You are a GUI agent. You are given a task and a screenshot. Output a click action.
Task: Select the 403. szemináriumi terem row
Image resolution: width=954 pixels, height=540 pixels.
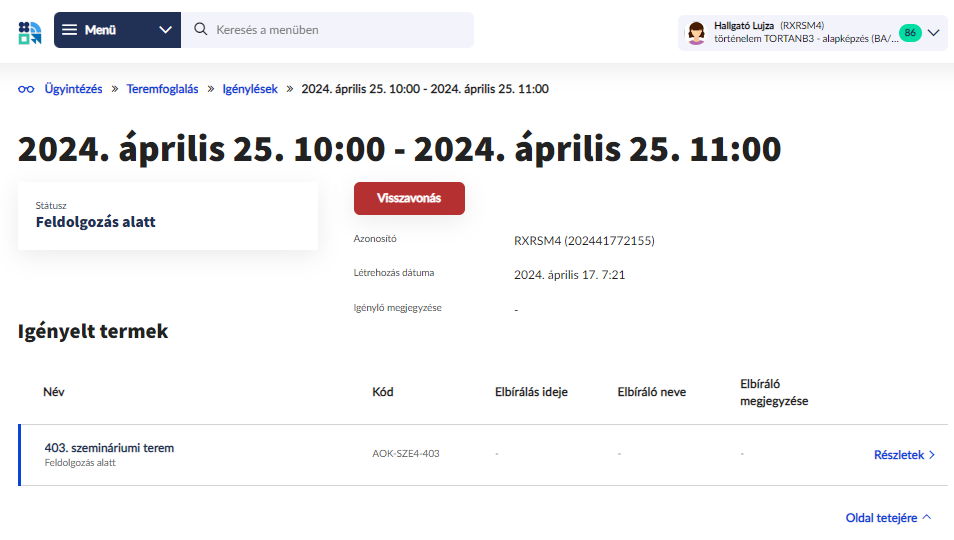[x=109, y=448]
